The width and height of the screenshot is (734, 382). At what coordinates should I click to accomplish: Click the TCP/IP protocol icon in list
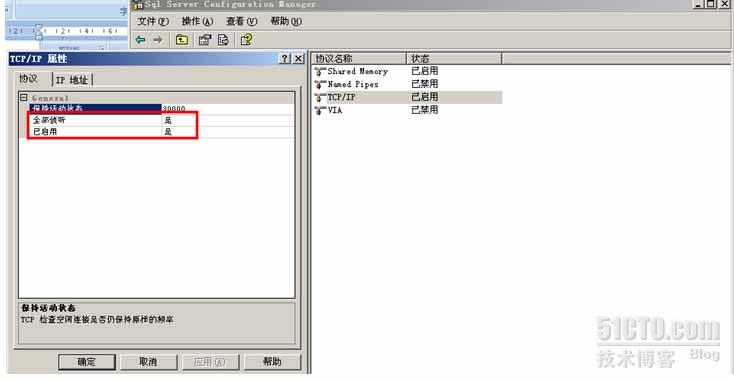(x=320, y=97)
